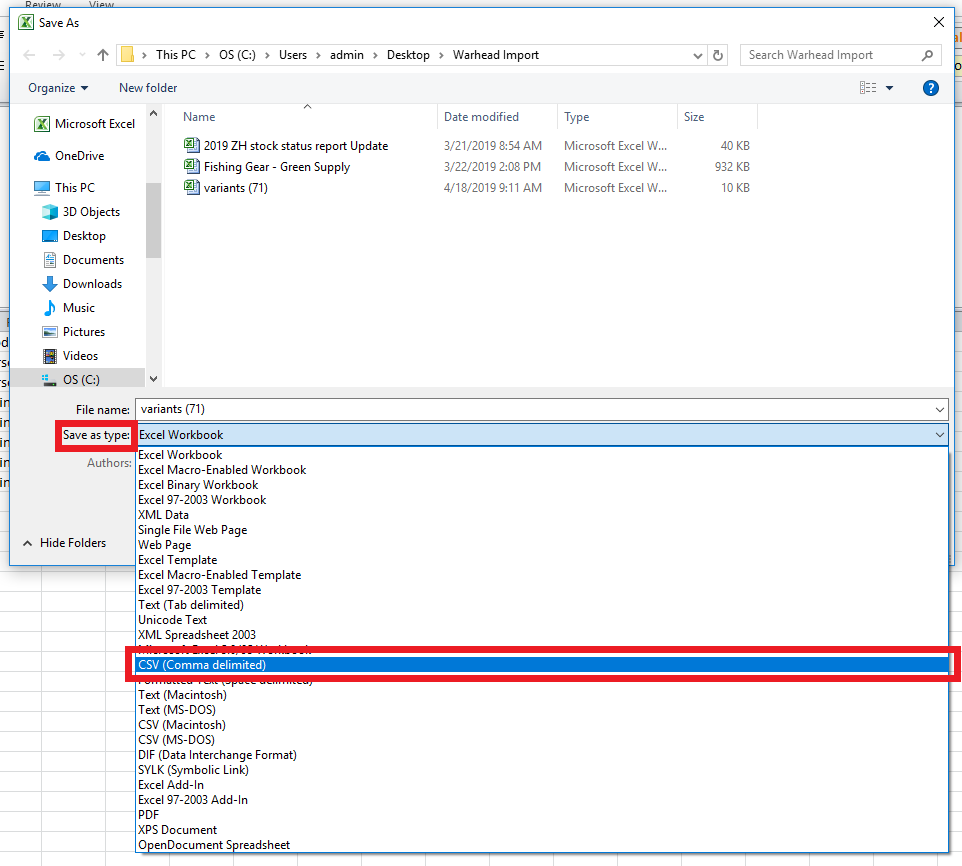Choose OpenDocument Spreadsheet type
This screenshot has width=962, height=866.
point(542,845)
